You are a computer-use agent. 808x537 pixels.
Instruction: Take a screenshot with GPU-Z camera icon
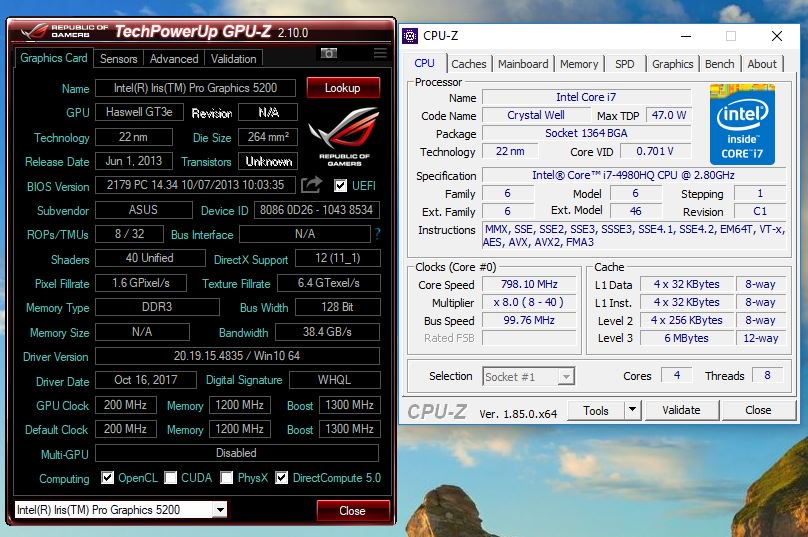[329, 53]
